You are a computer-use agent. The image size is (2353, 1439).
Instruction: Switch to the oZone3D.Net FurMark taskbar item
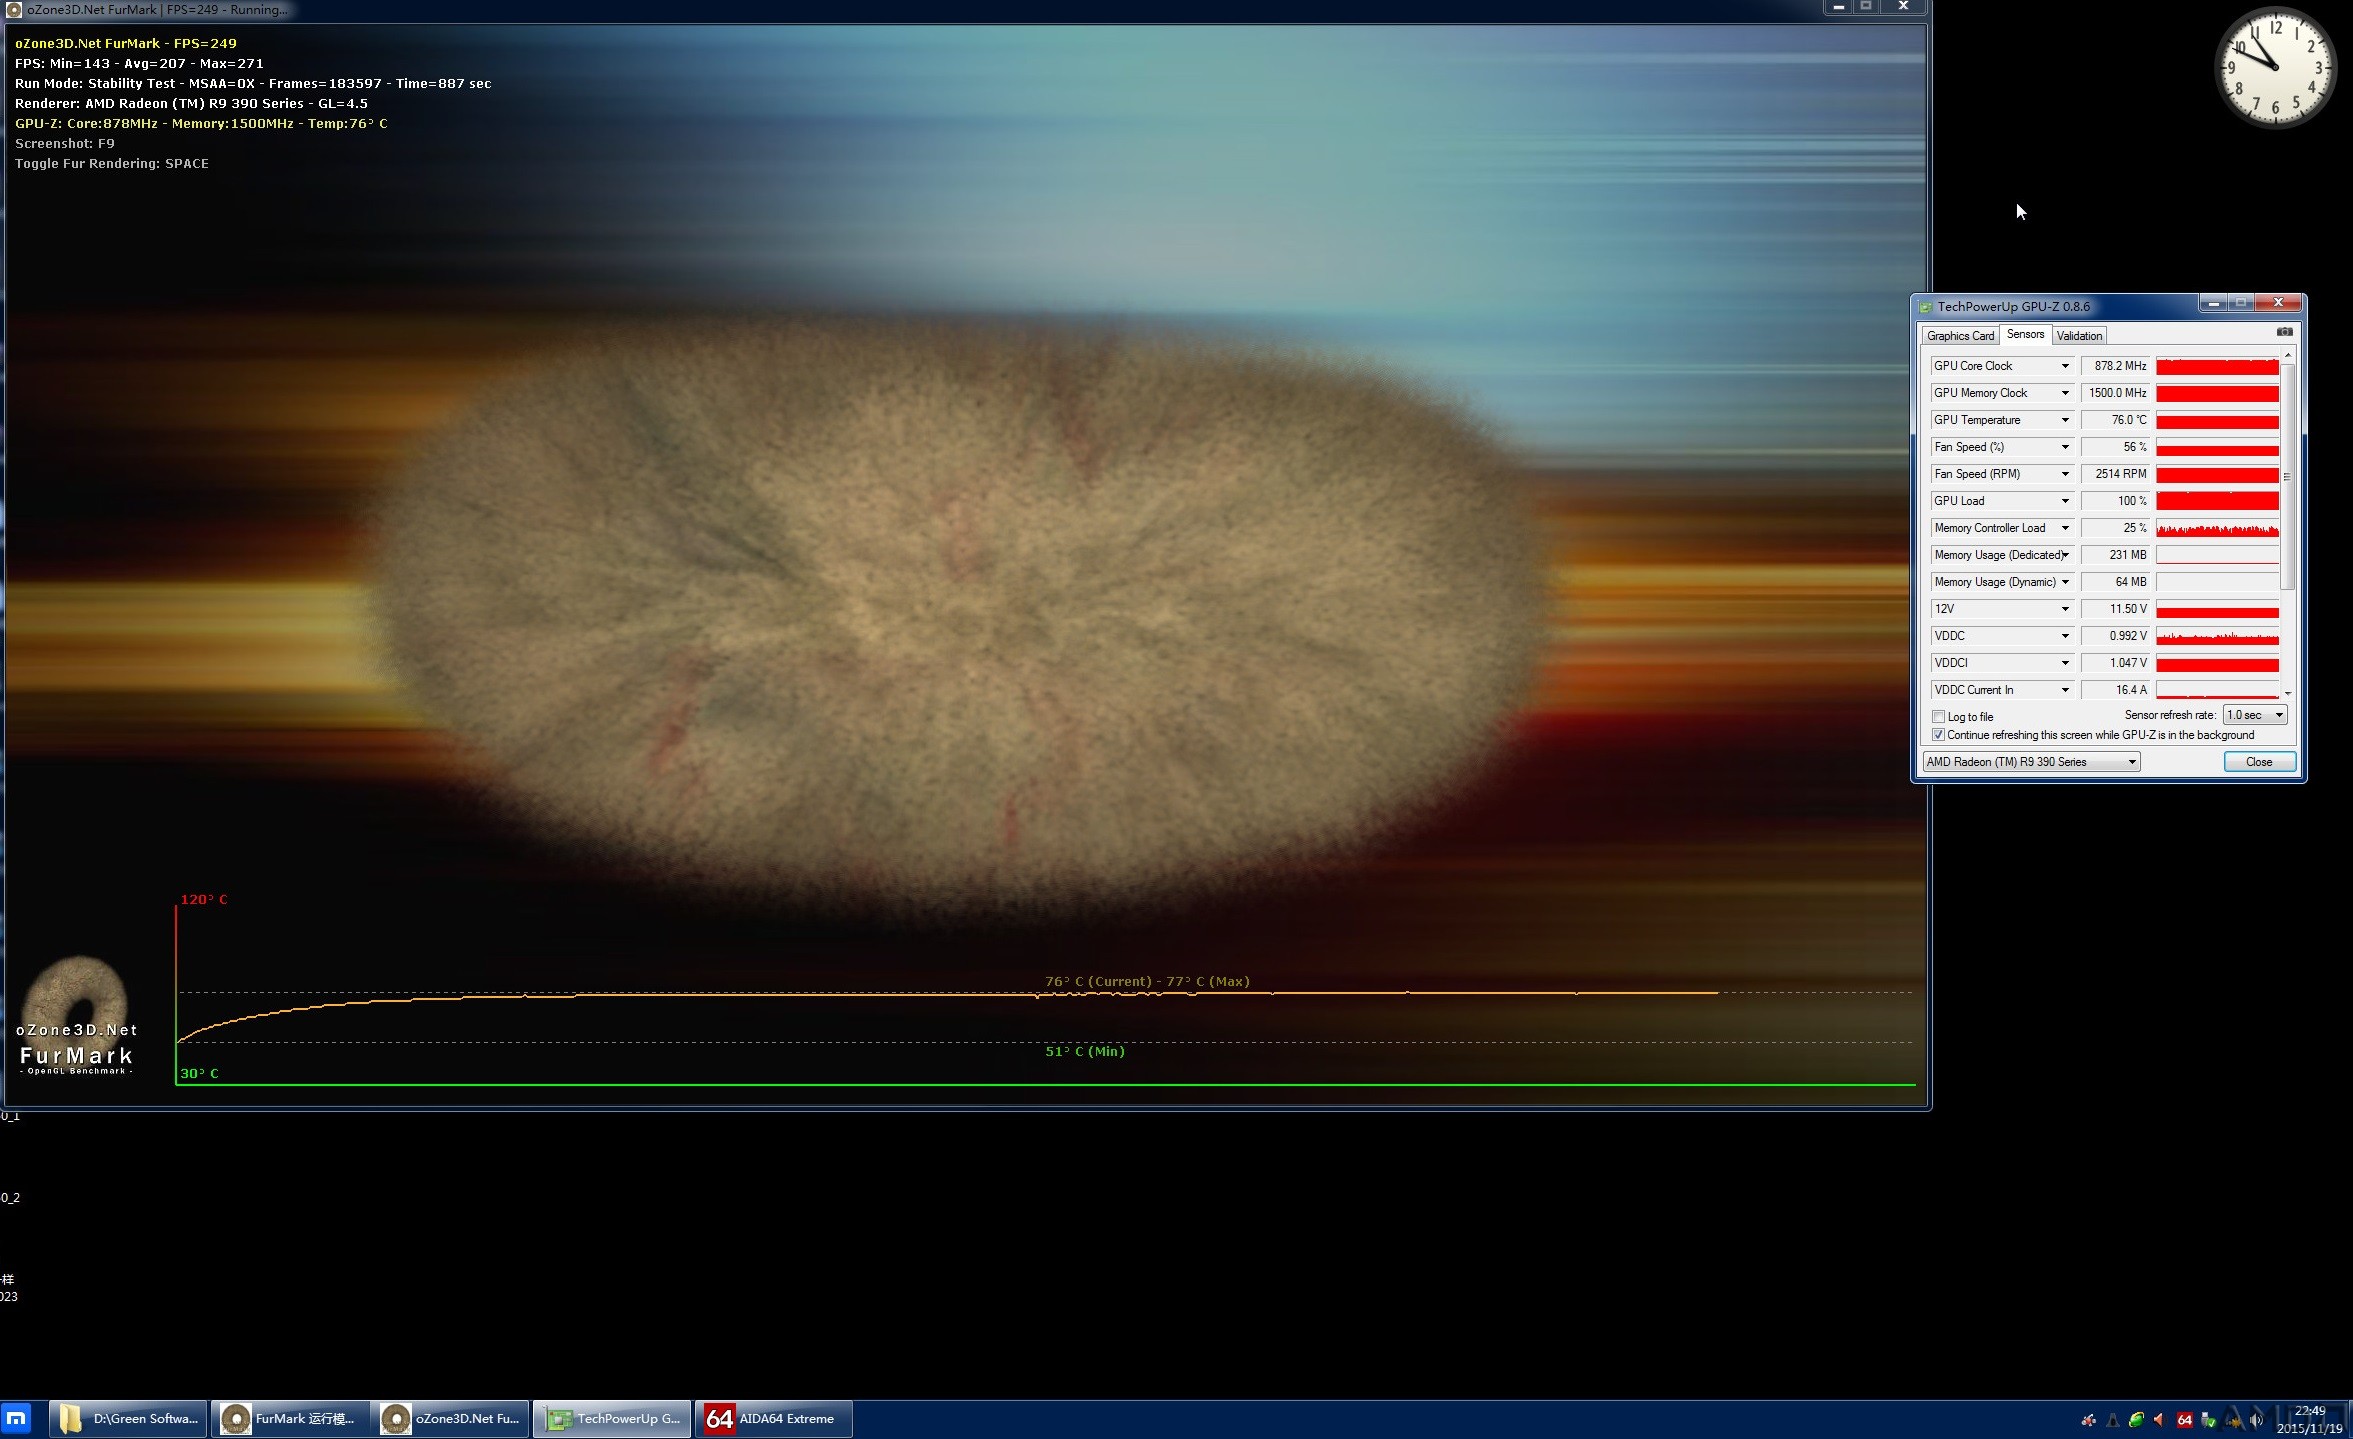[x=449, y=1418]
